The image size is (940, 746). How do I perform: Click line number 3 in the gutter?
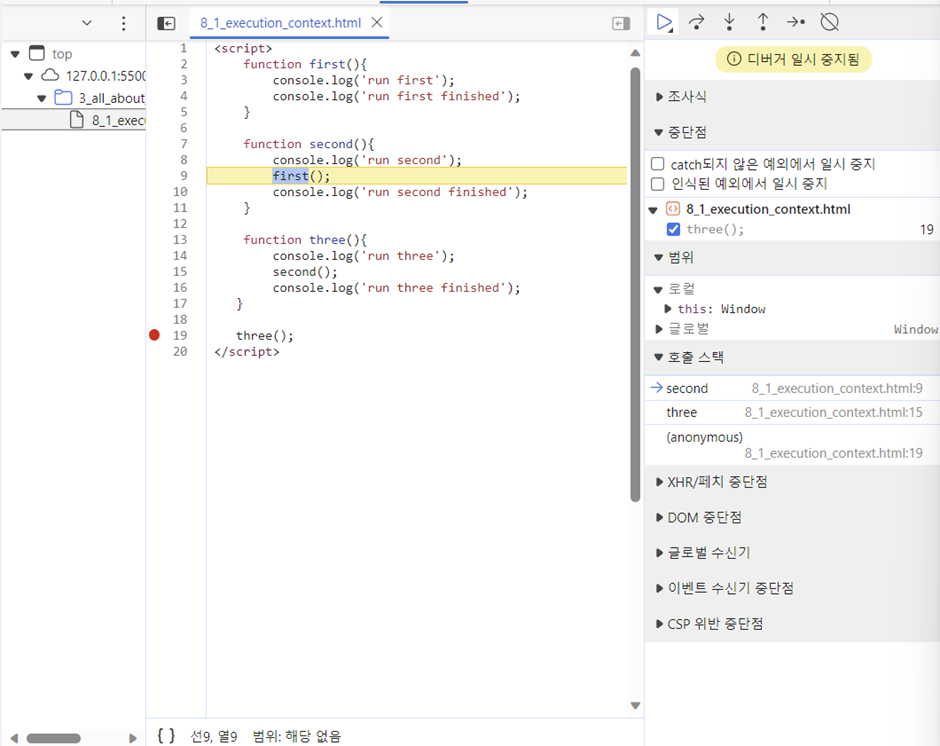[183, 80]
